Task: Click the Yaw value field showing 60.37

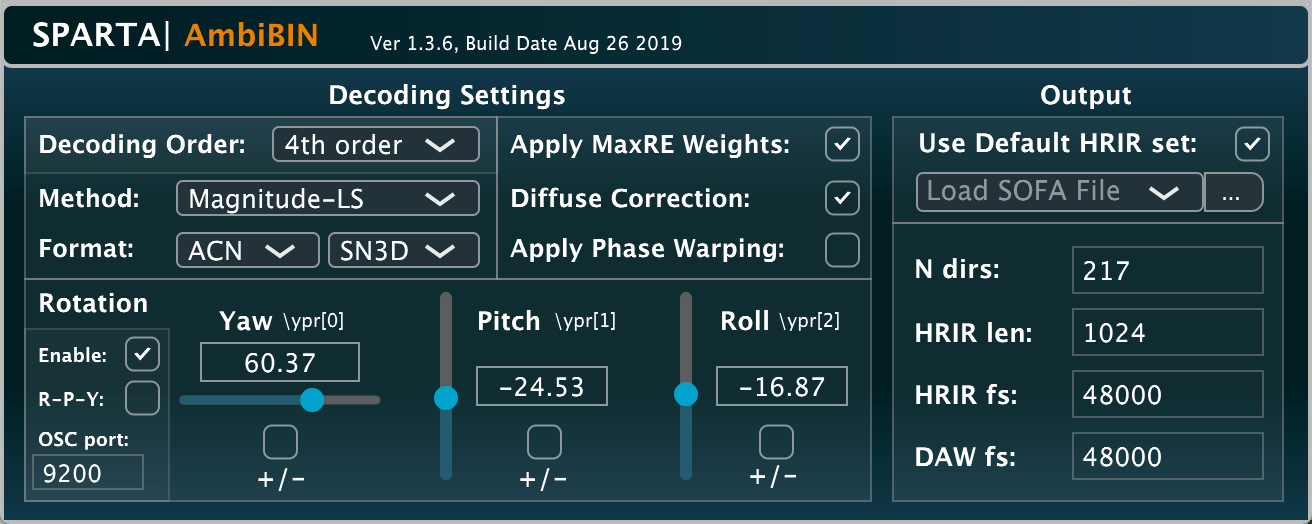Action: pos(279,362)
